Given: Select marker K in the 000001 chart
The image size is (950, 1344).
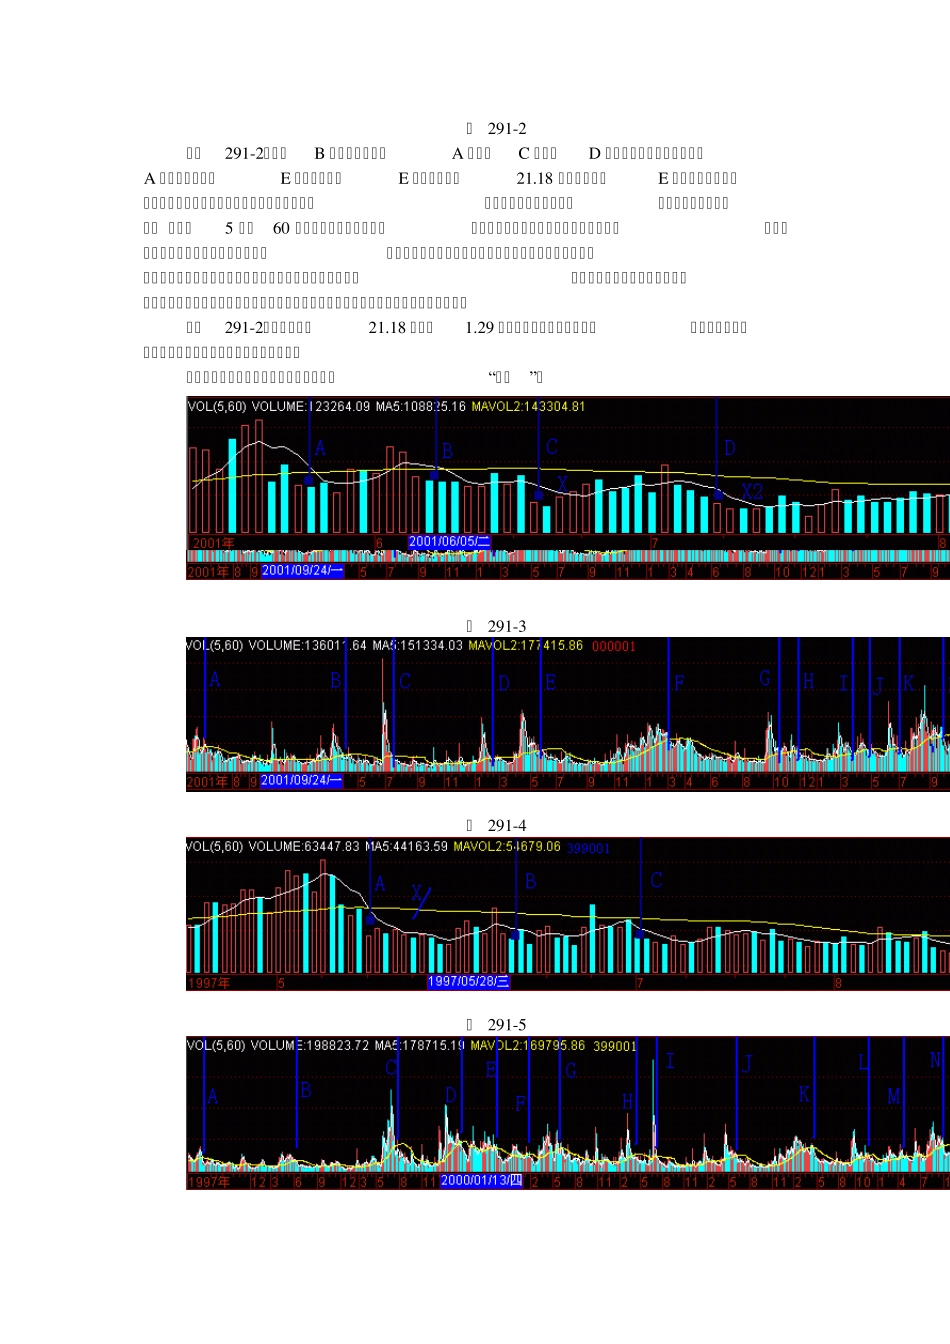Looking at the screenshot, I should click(908, 684).
